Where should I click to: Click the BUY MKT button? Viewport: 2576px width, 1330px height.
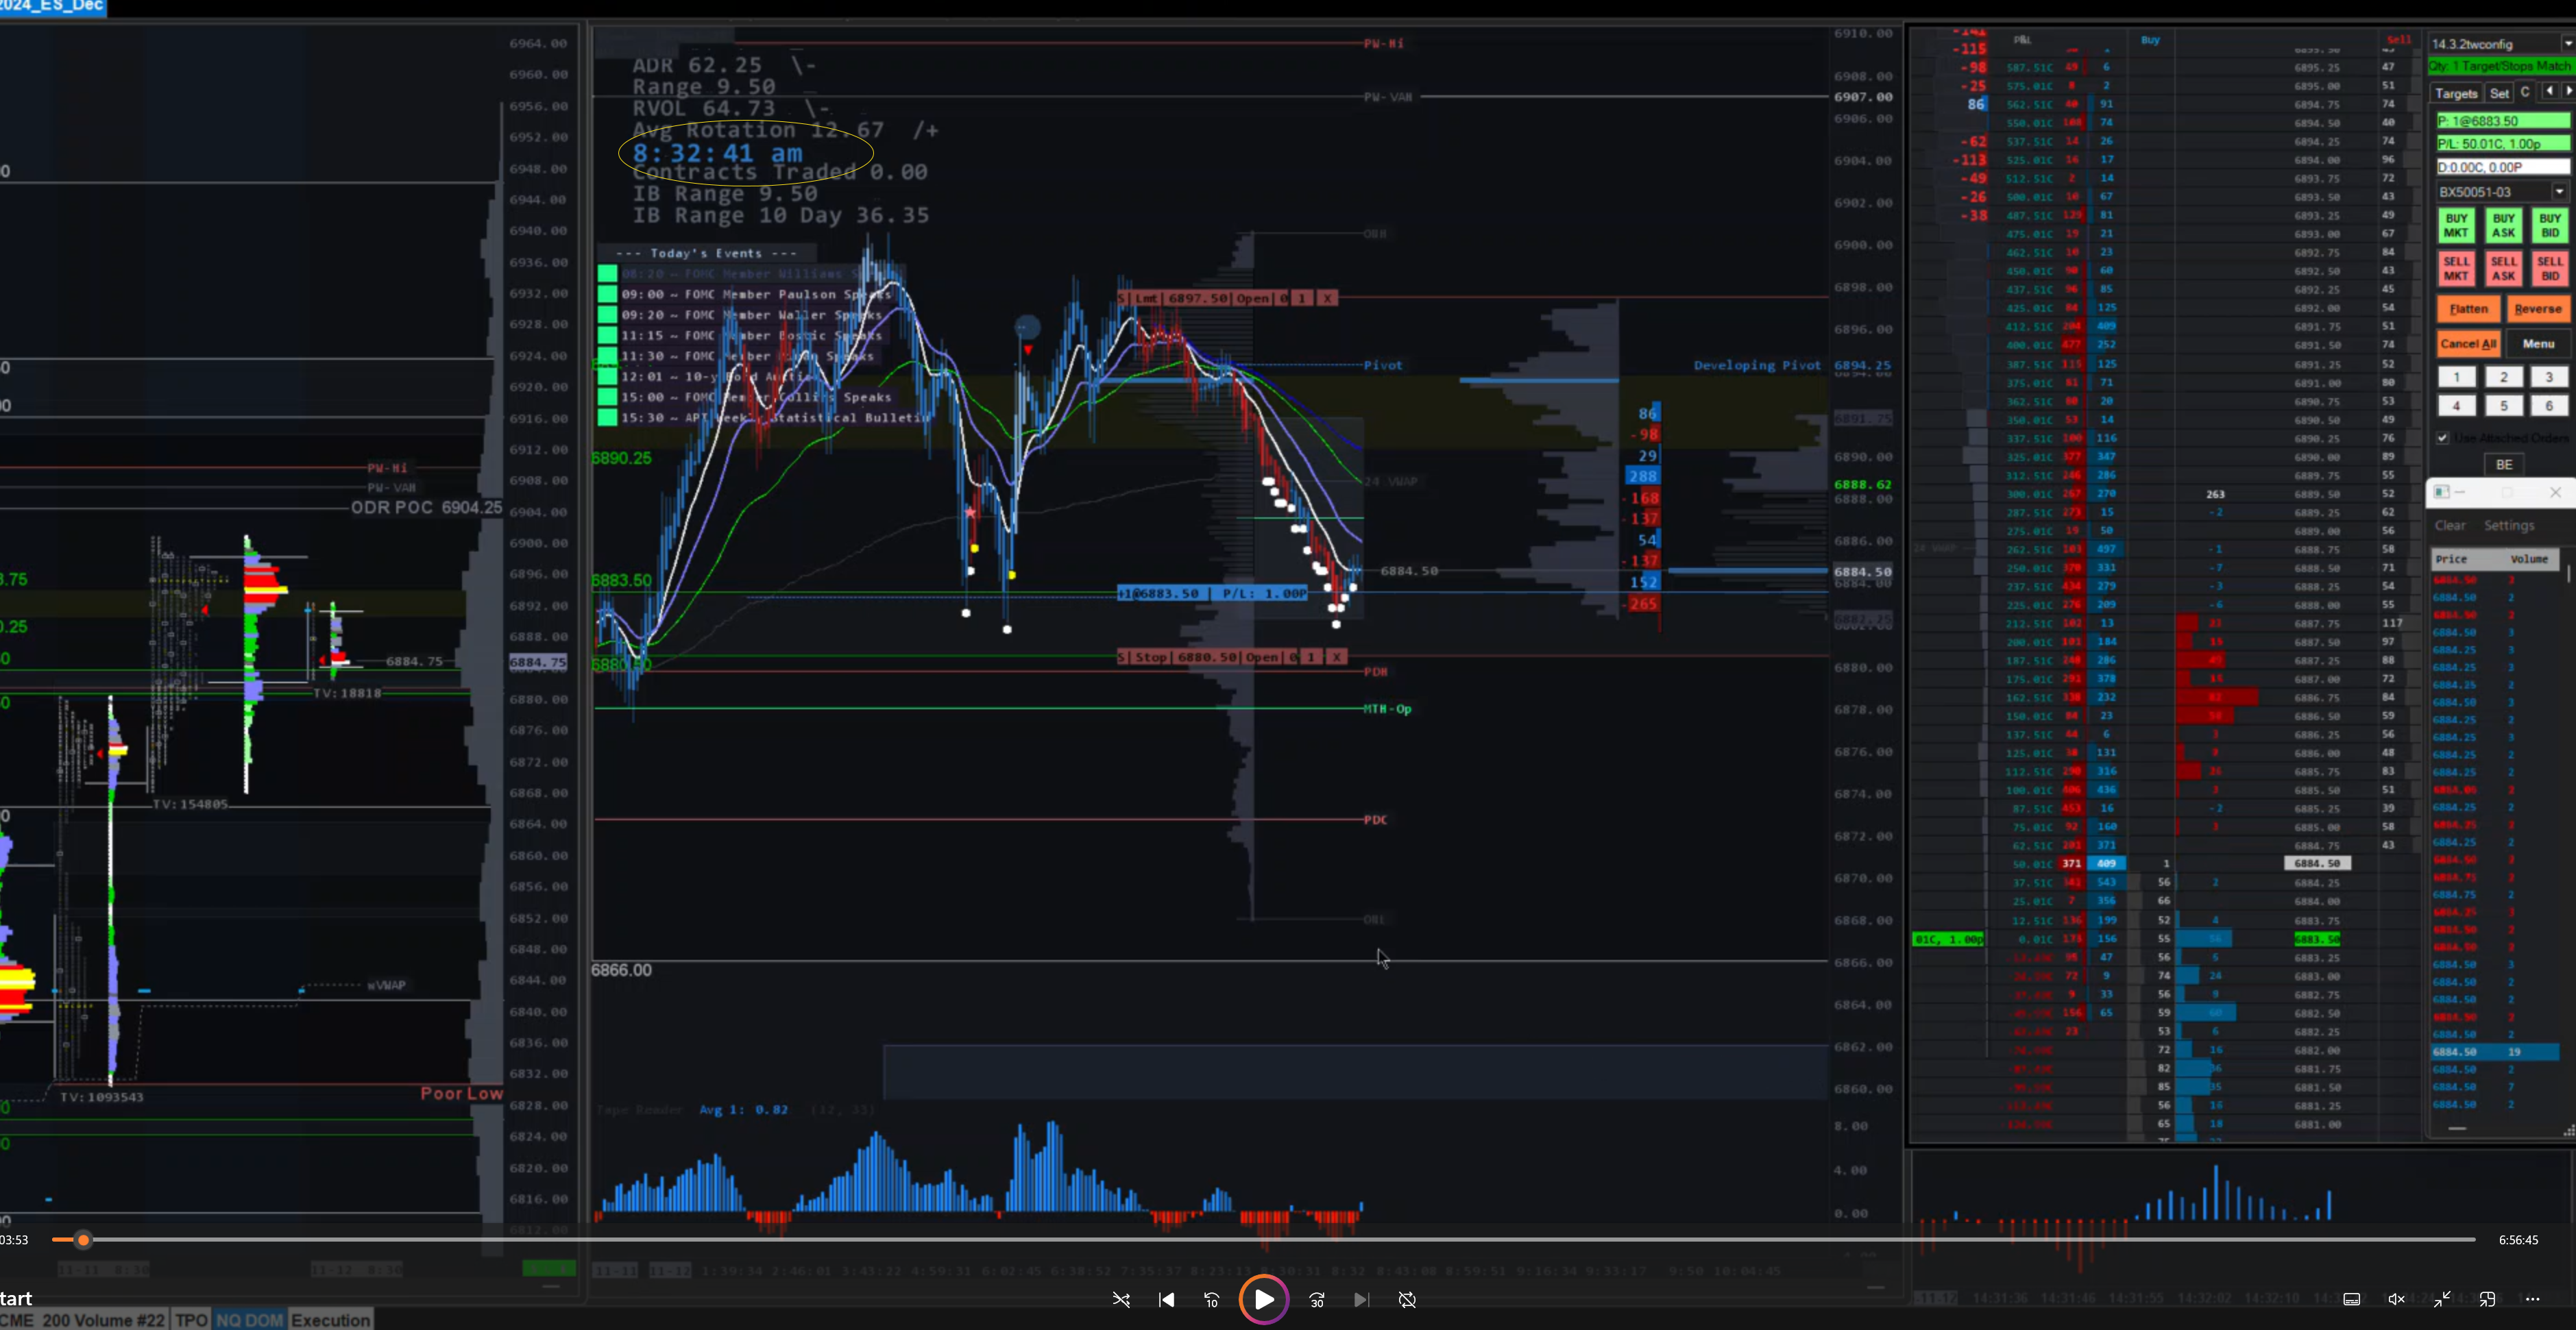(2456, 225)
